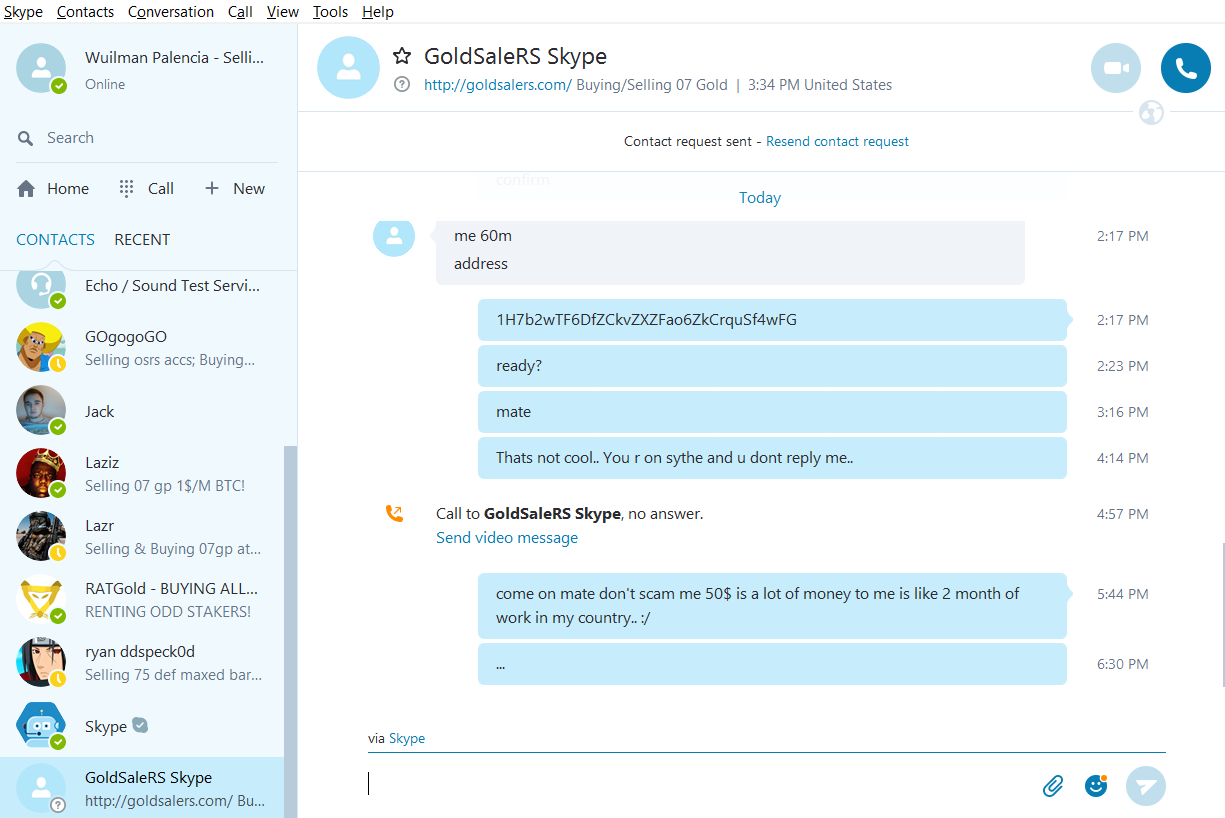Select RATGold contact avatar
The width and height of the screenshot is (1225, 818).
41,600
